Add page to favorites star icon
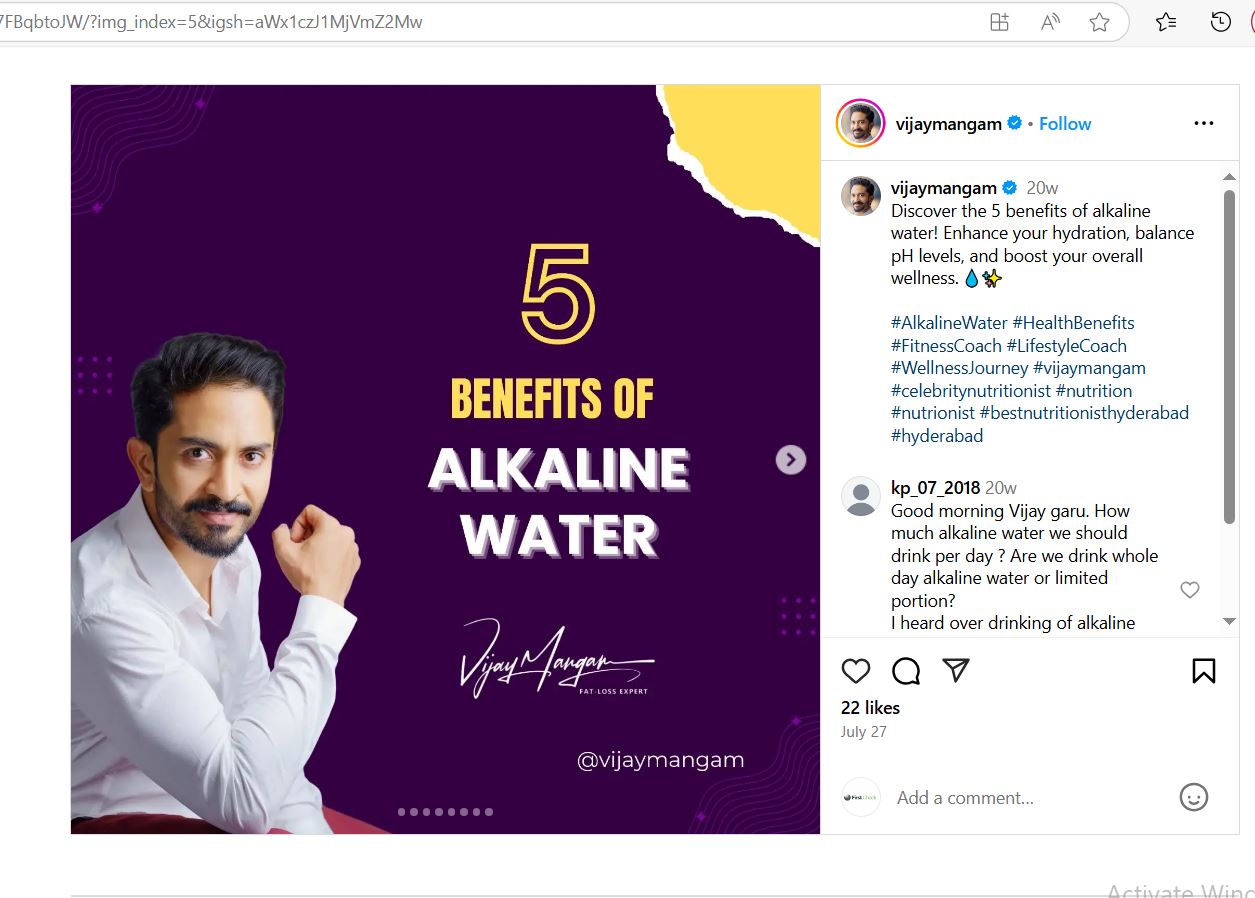The width and height of the screenshot is (1255, 898). (x=1100, y=22)
